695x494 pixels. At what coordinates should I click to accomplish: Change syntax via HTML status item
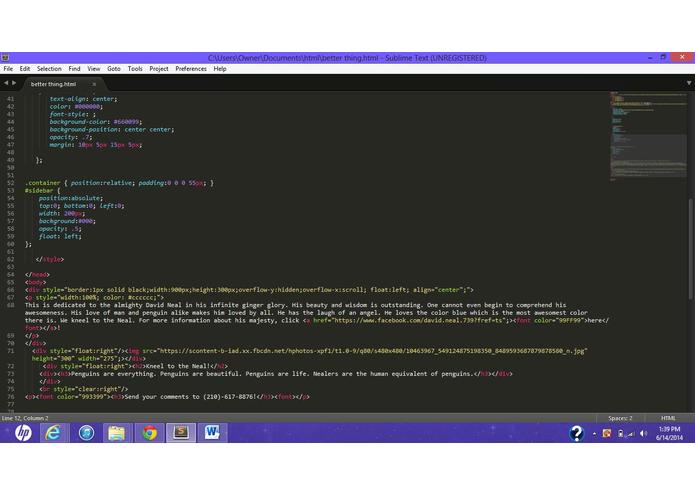668,418
